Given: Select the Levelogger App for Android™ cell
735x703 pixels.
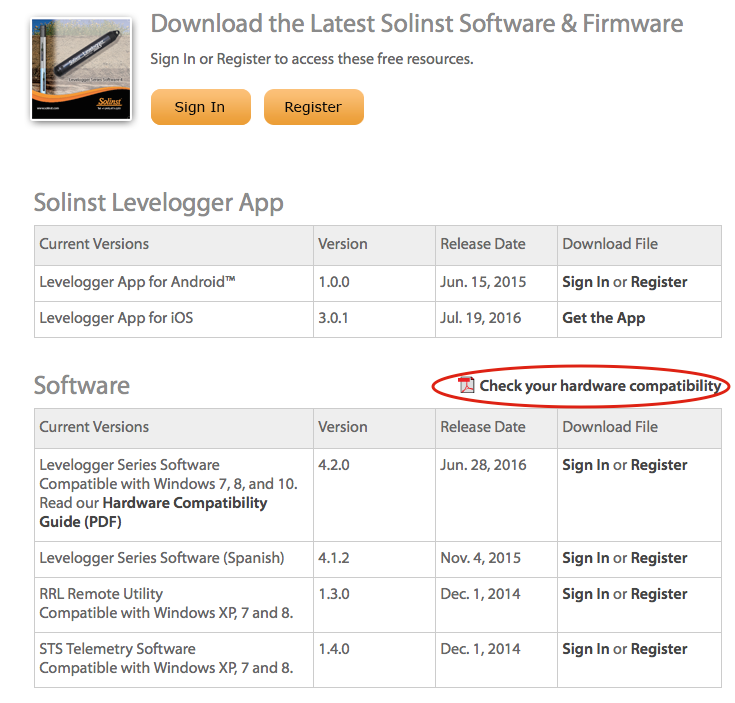Looking at the screenshot, I should [174, 284].
